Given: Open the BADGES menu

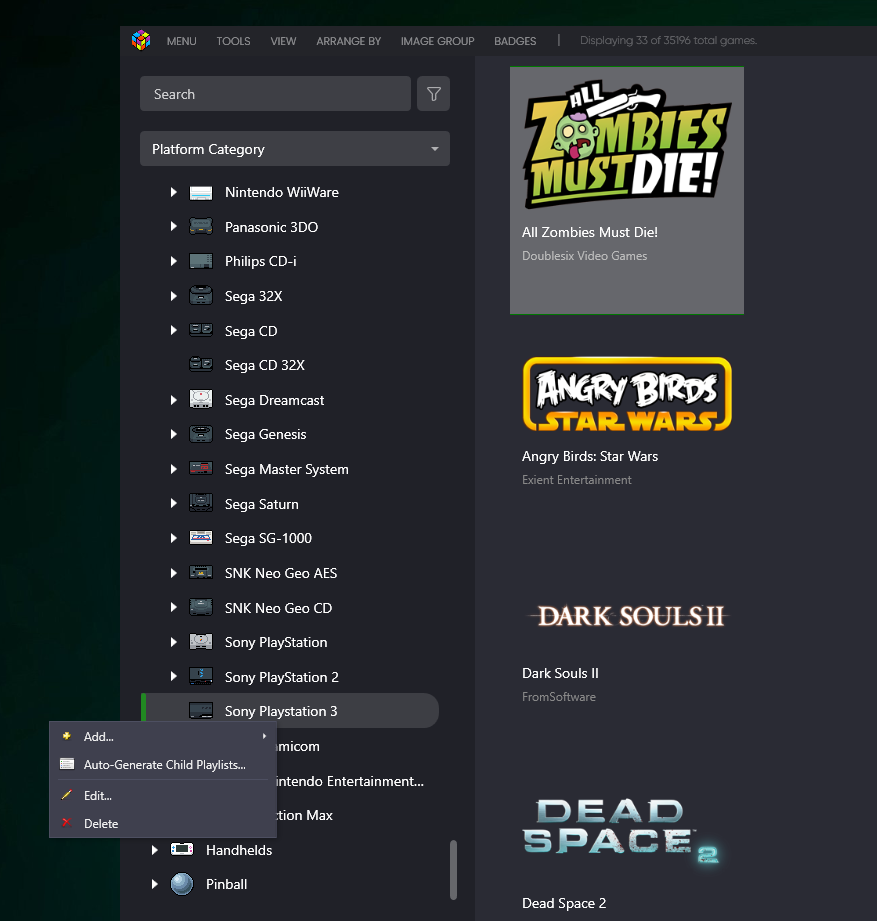Looking at the screenshot, I should [x=515, y=41].
